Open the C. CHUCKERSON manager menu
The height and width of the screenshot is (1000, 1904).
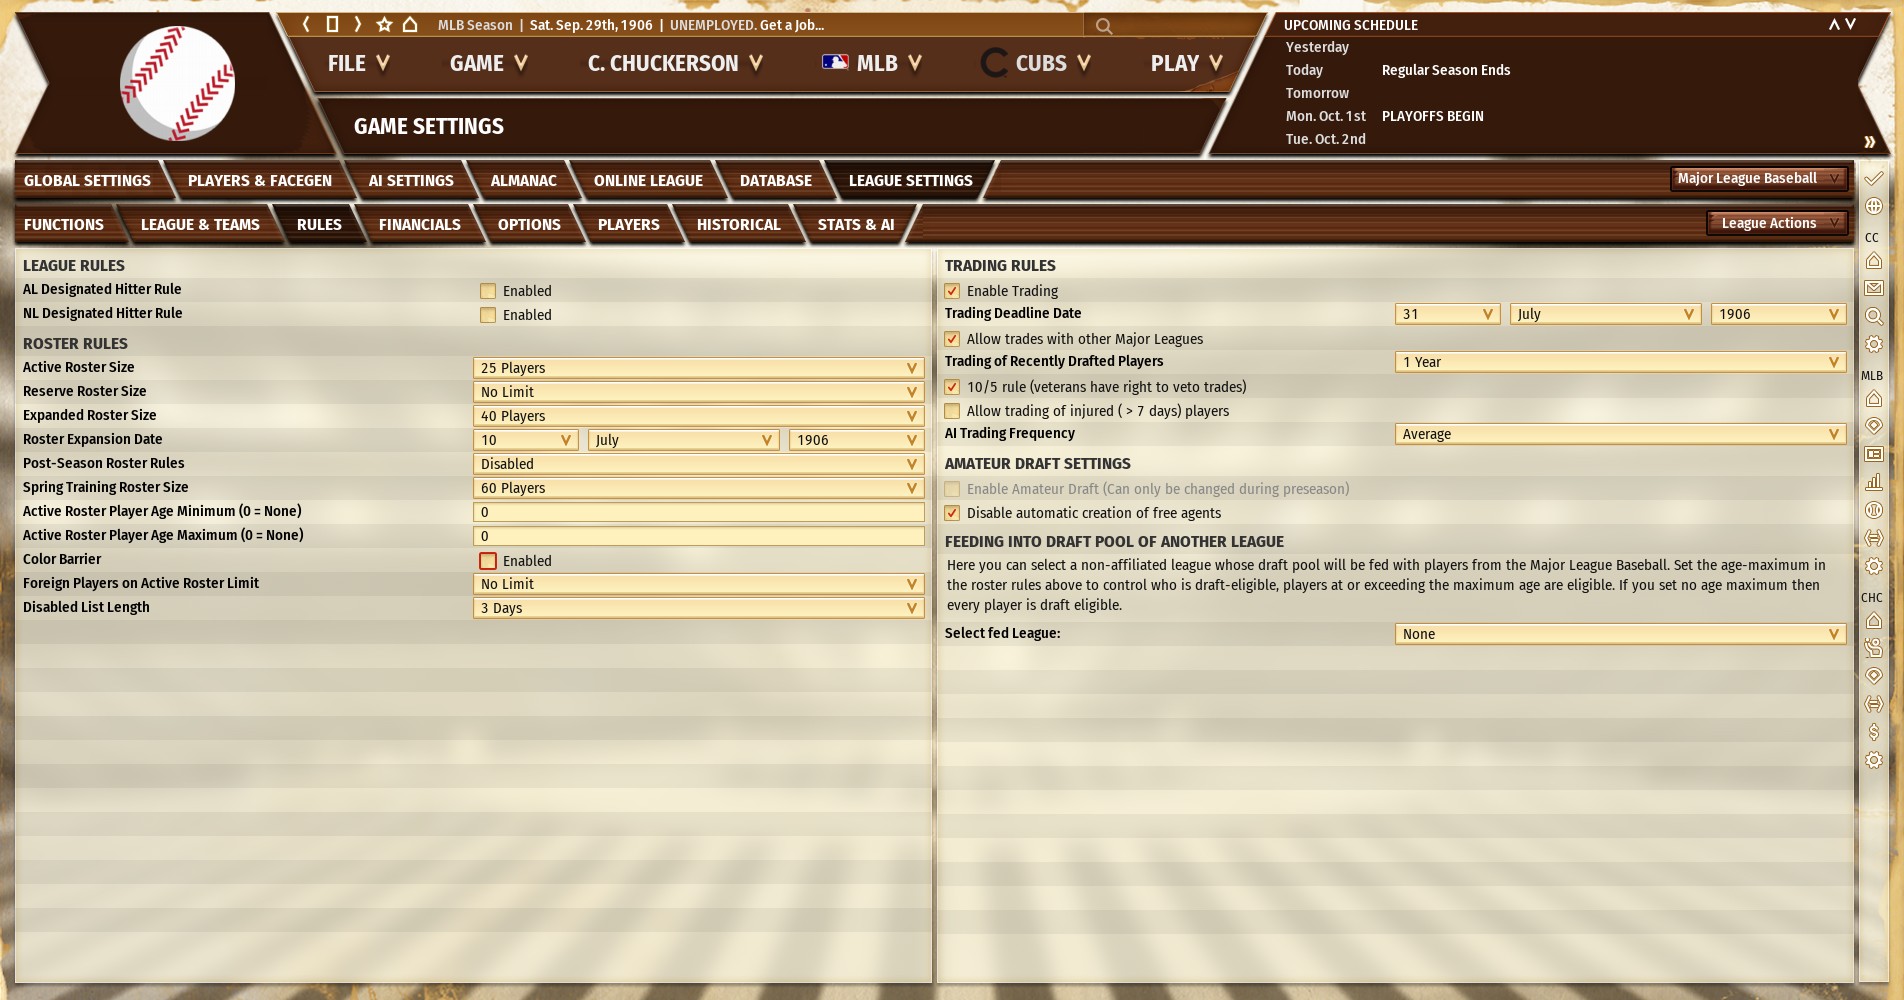[675, 64]
